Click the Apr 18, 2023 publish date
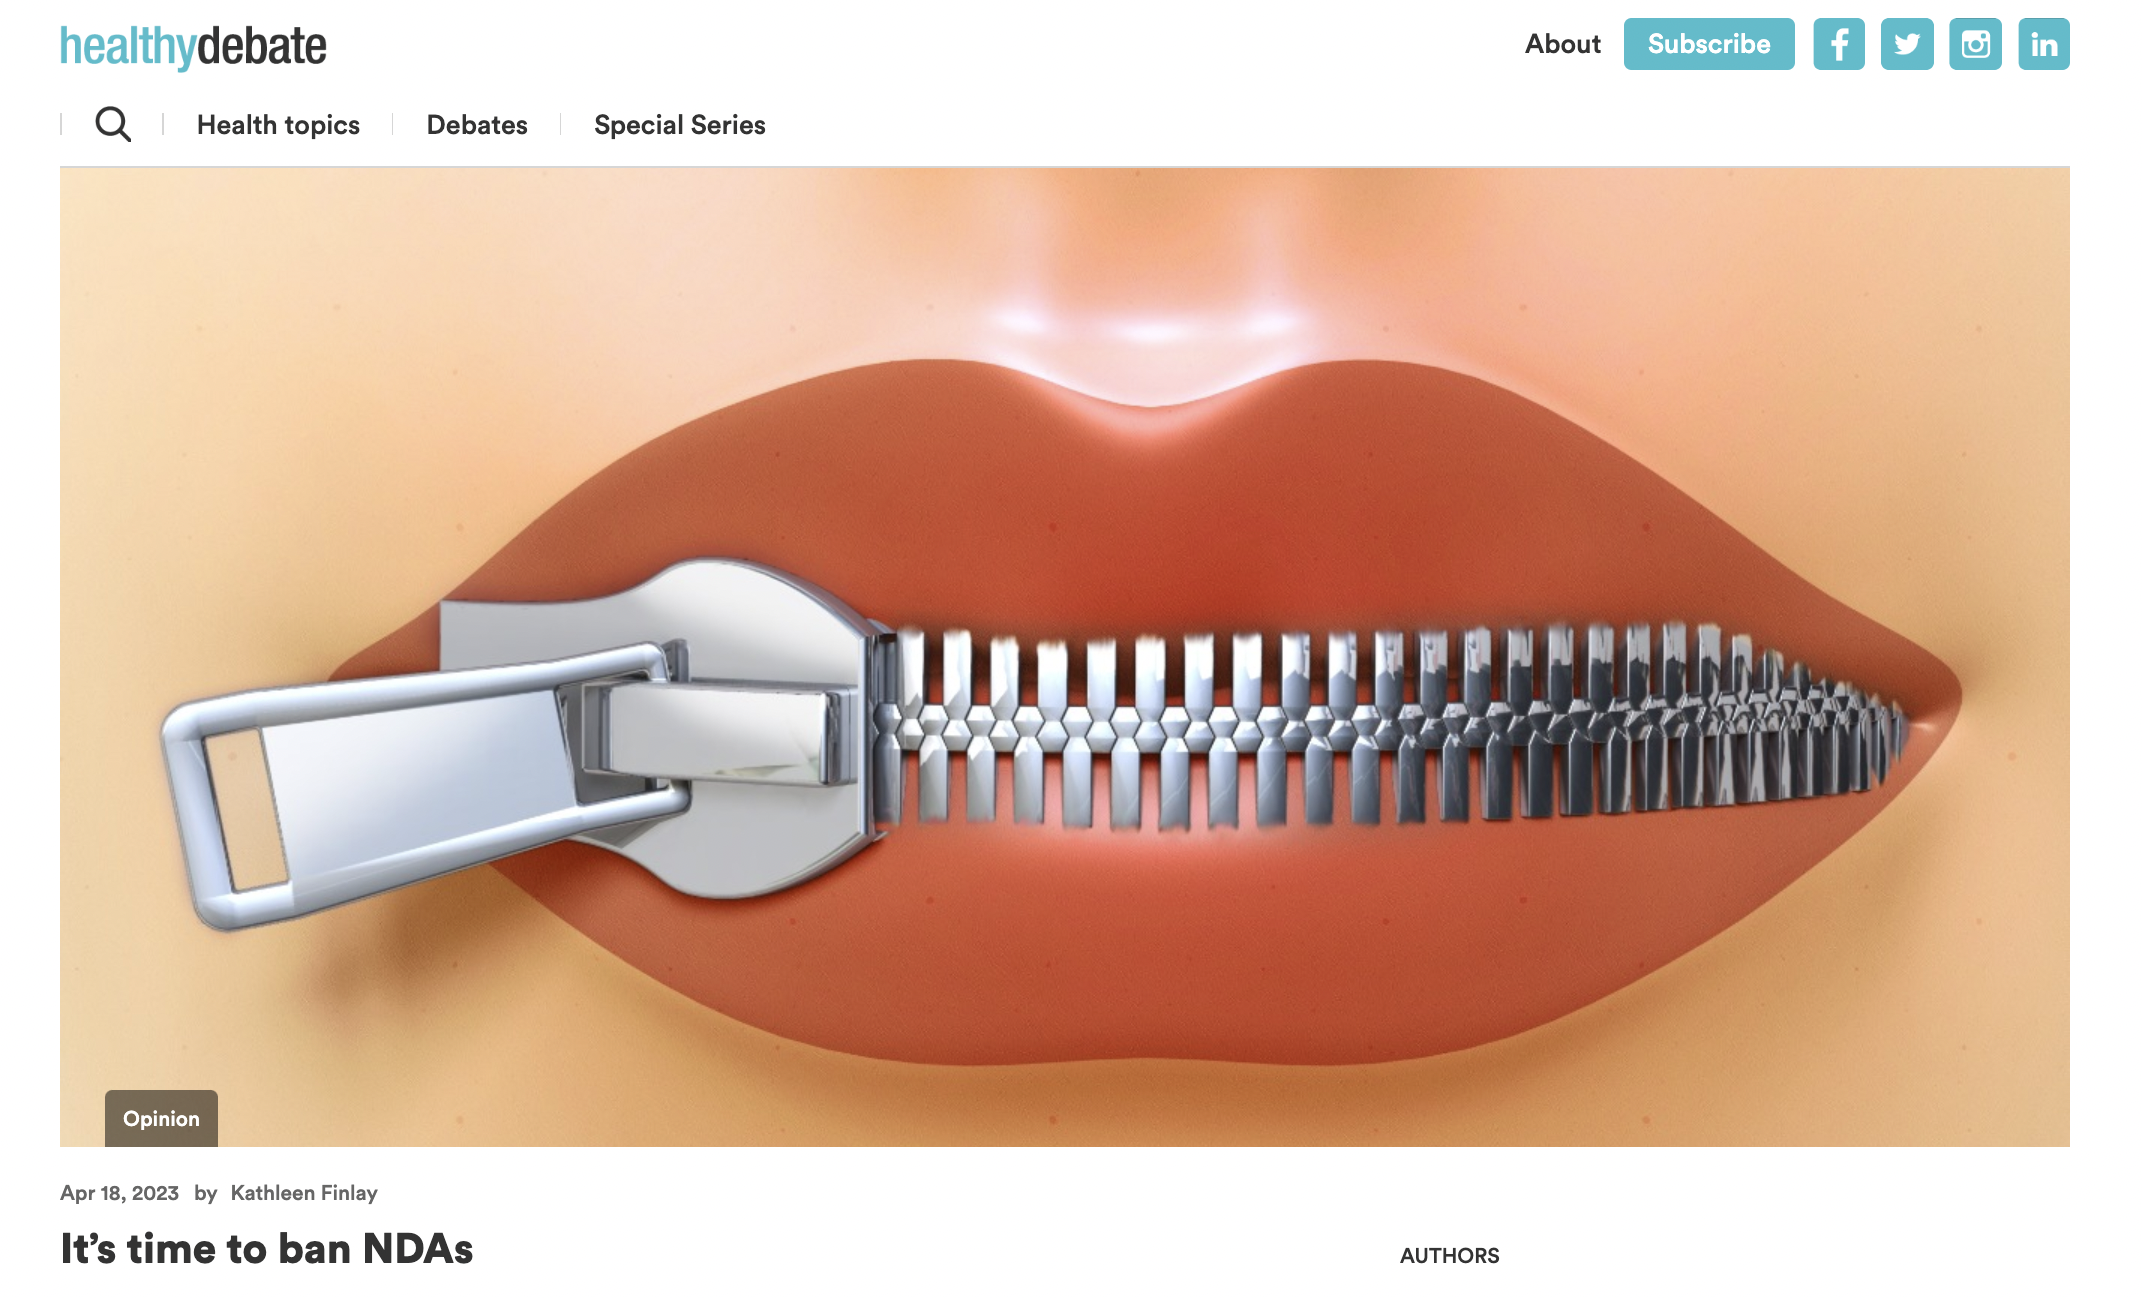2142x1298 pixels. [x=119, y=1193]
